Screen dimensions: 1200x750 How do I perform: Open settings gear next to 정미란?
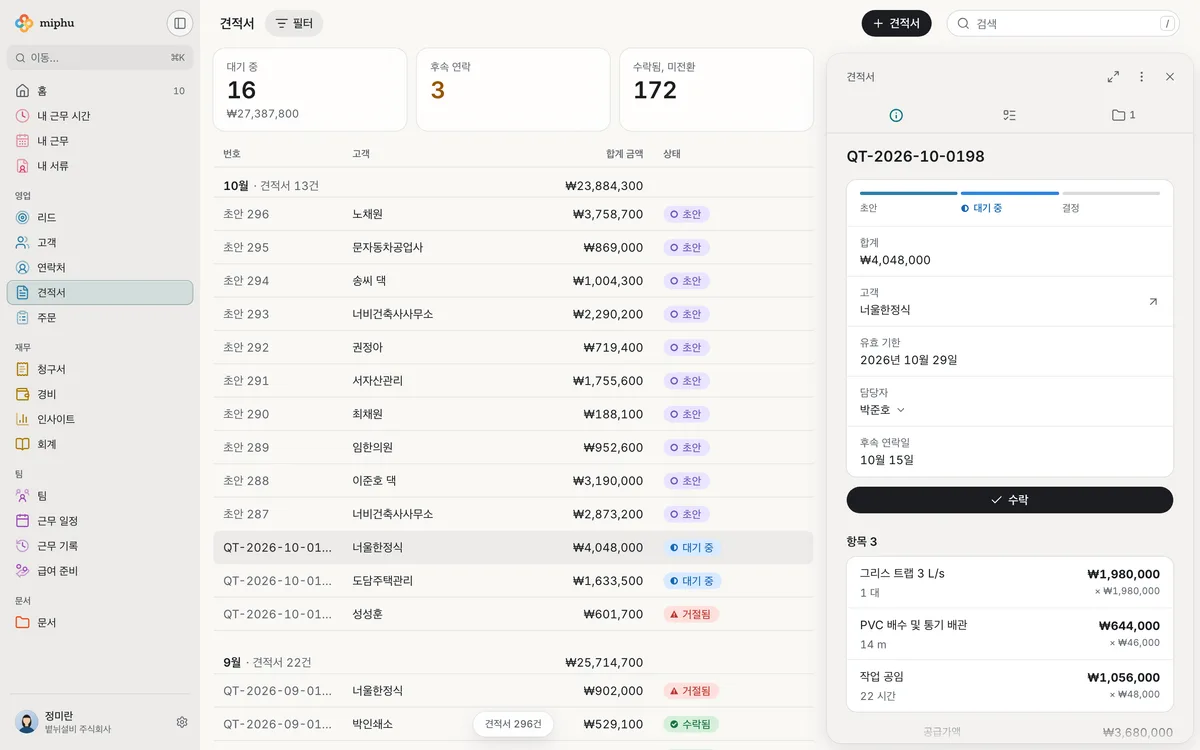(x=182, y=722)
